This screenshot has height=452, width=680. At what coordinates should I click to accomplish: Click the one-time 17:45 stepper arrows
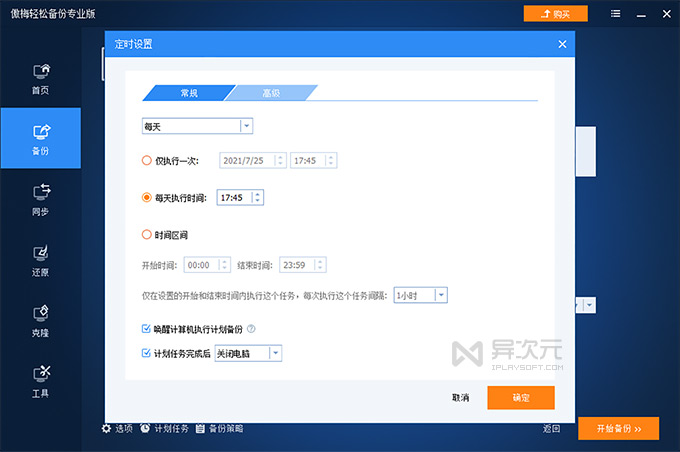click(x=330, y=160)
